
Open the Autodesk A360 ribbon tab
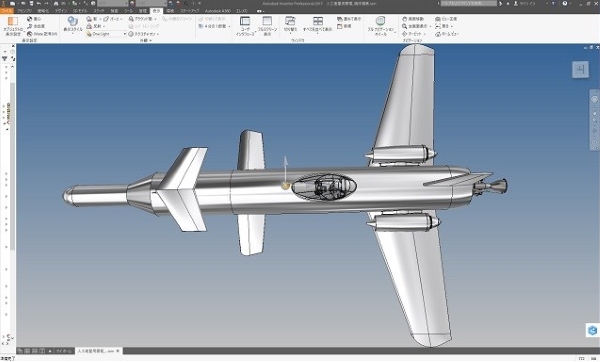[217, 11]
